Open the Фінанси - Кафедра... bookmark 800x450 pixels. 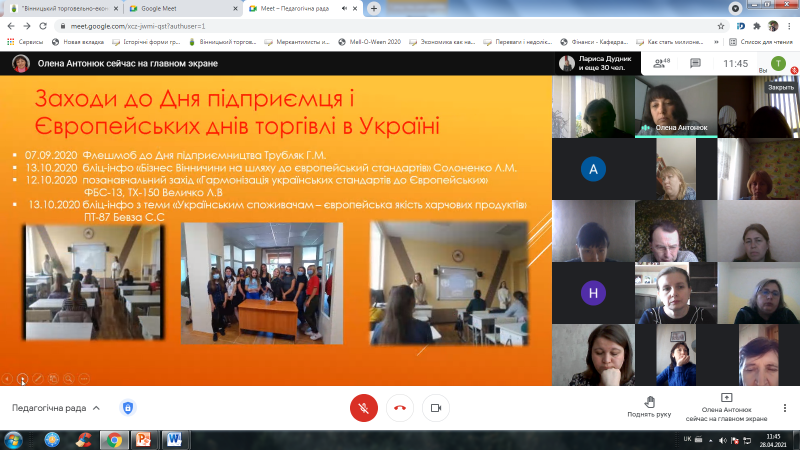594,42
